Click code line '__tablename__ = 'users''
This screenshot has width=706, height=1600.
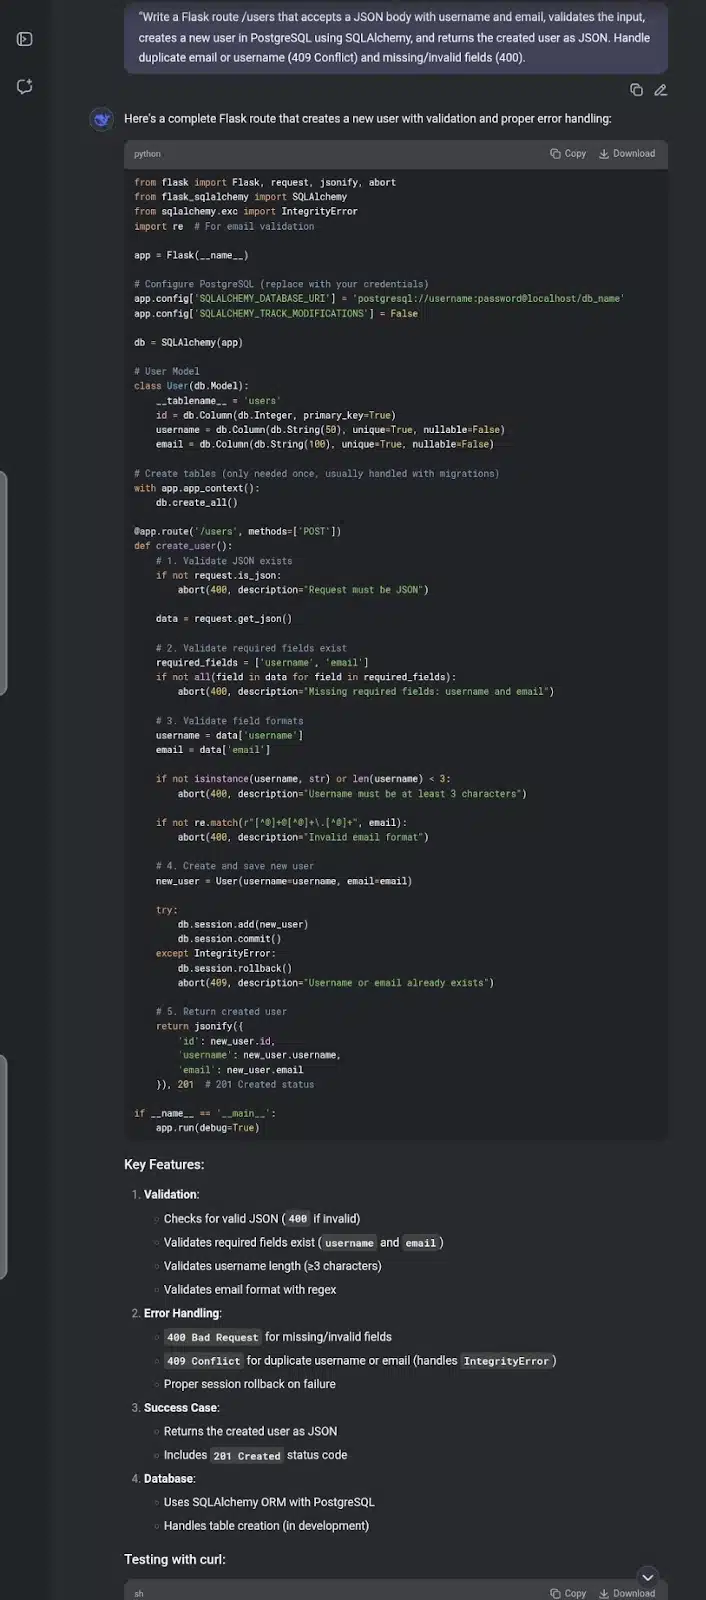pyautogui.click(x=218, y=401)
